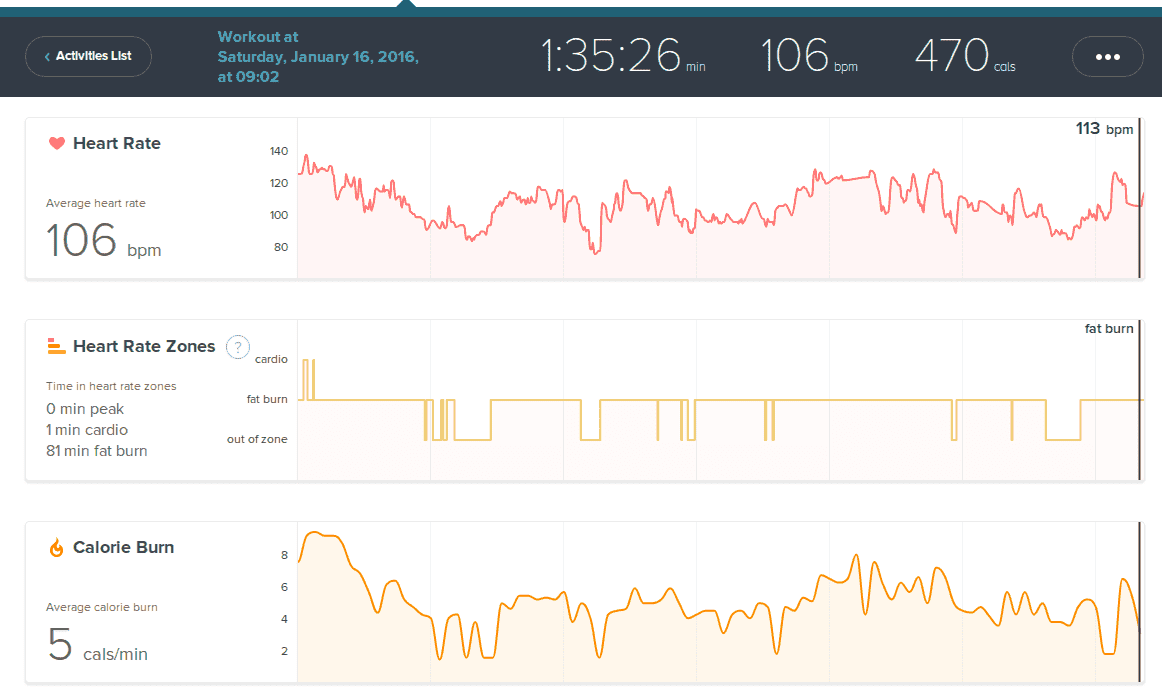Select the workout date text in the header
The width and height of the screenshot is (1162, 697).
(317, 57)
